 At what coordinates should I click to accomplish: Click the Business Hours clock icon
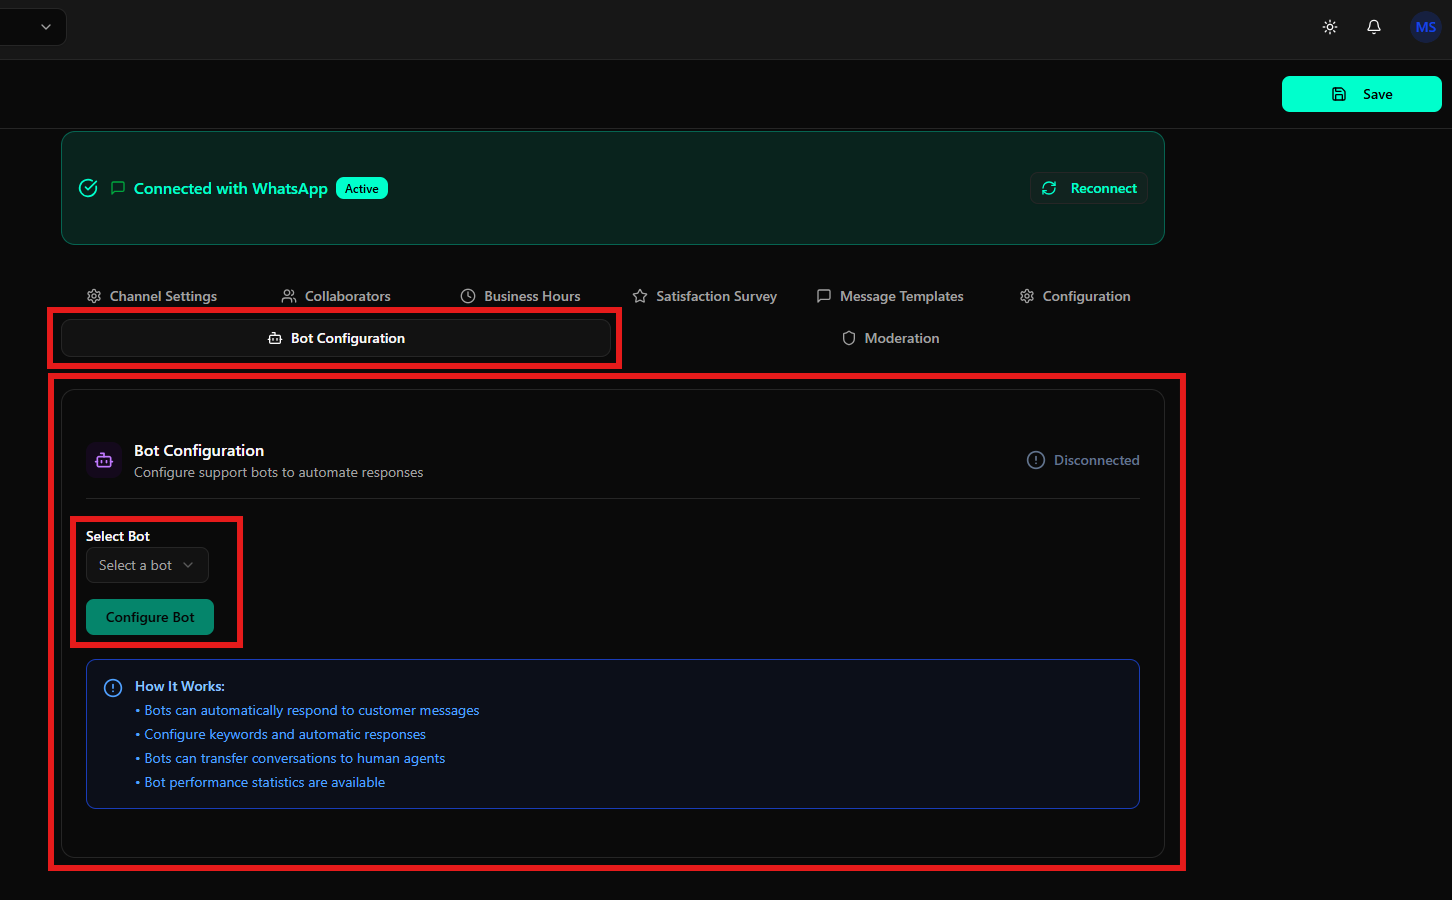click(468, 296)
